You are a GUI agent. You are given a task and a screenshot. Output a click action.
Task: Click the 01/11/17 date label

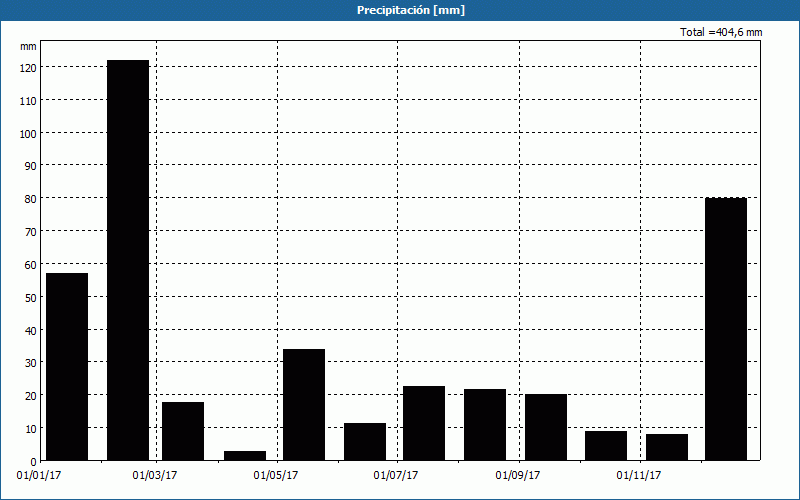coord(639,476)
